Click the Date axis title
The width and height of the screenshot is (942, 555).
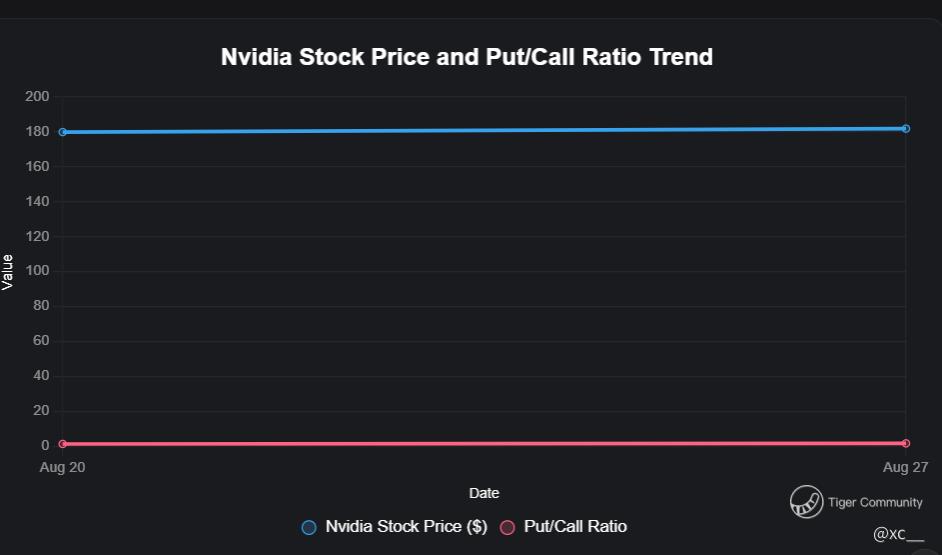coord(484,493)
